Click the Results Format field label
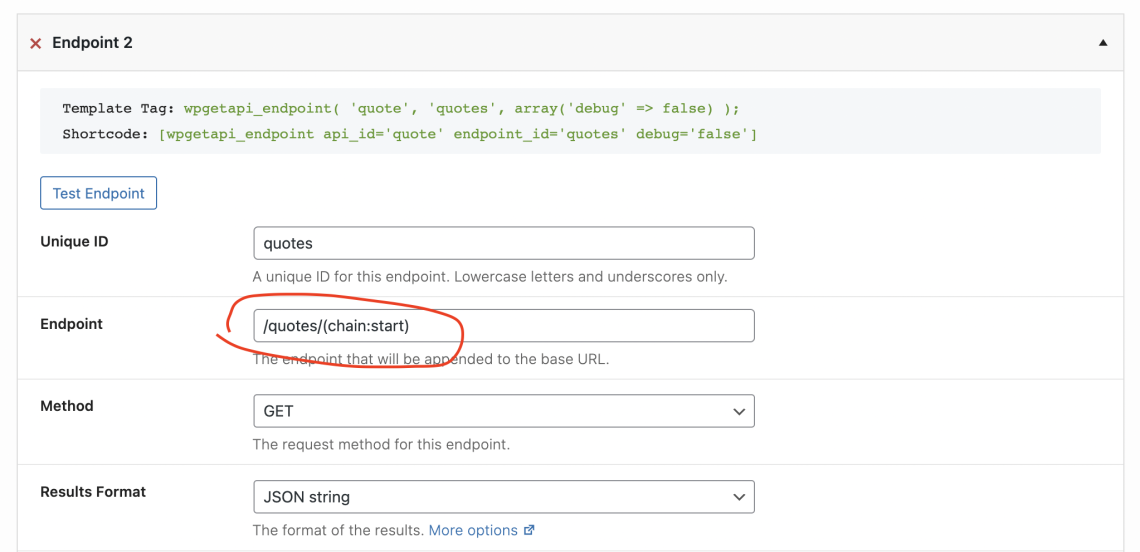 93,492
